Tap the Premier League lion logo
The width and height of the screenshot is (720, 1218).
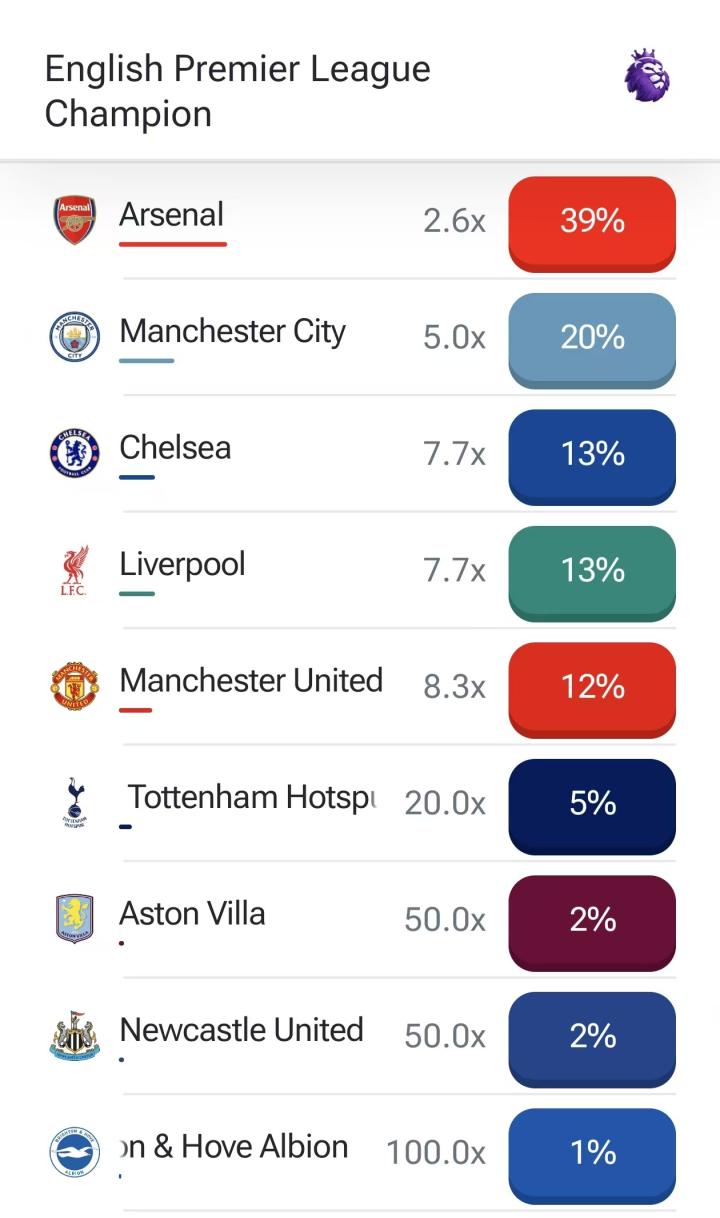(647, 75)
